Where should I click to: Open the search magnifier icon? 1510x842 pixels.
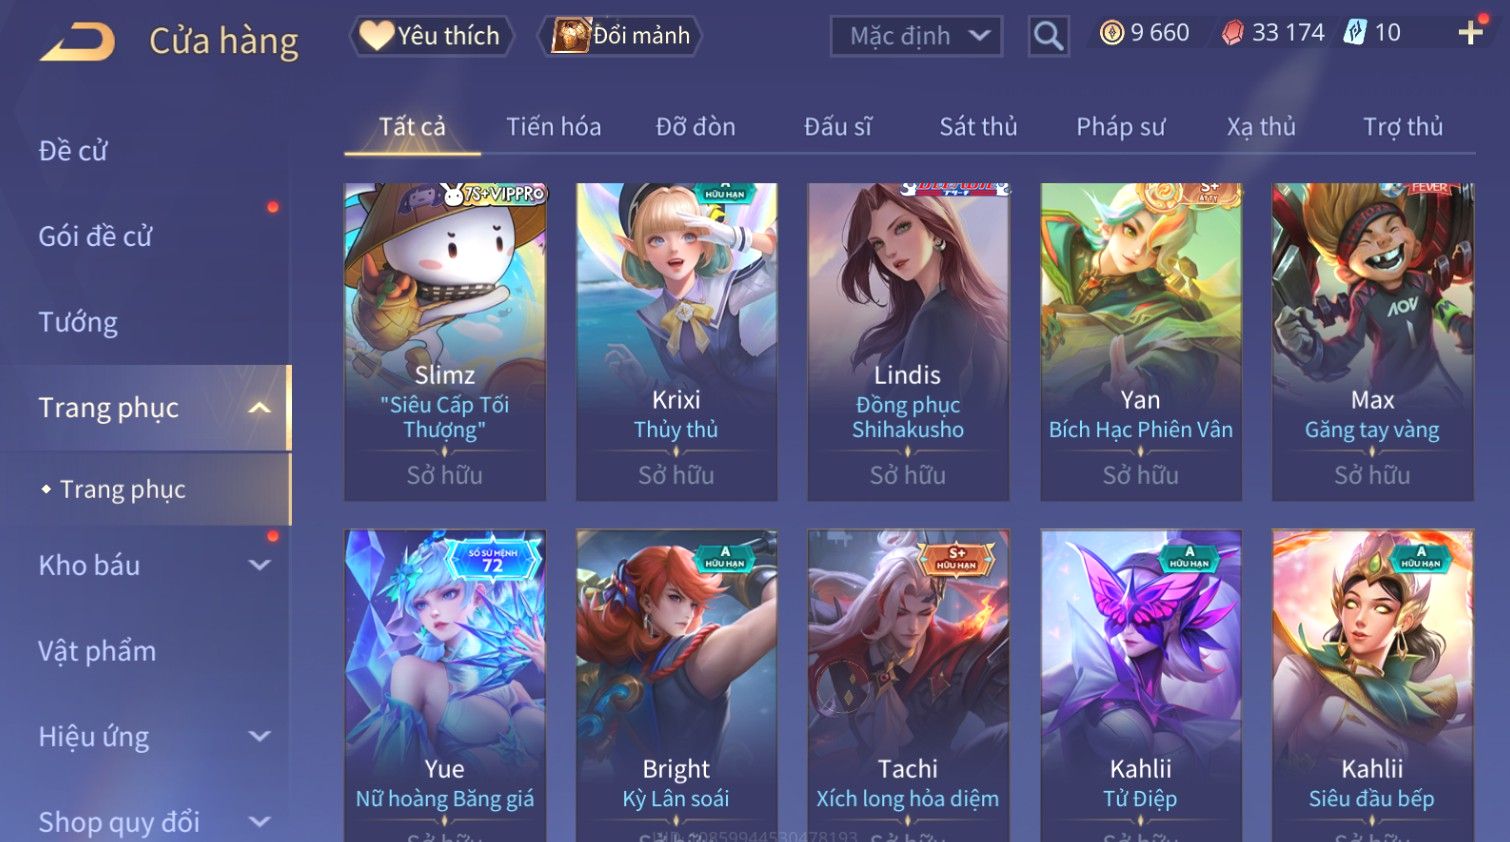click(x=1048, y=36)
